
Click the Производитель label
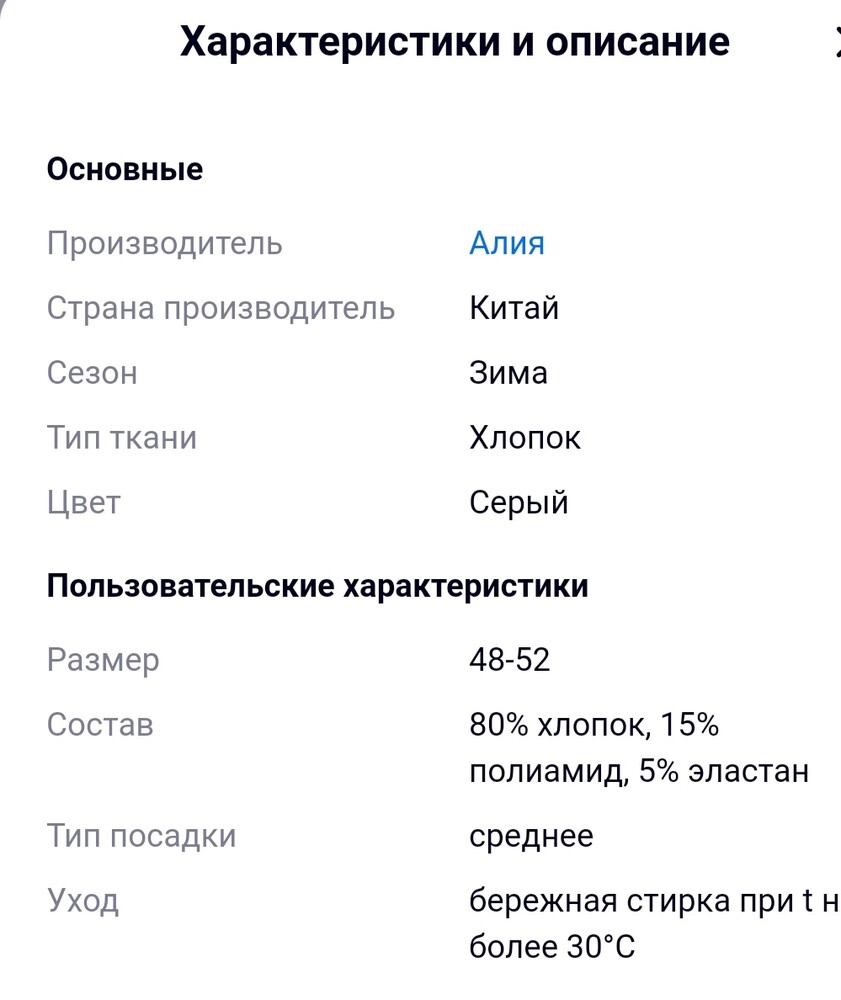click(x=165, y=243)
